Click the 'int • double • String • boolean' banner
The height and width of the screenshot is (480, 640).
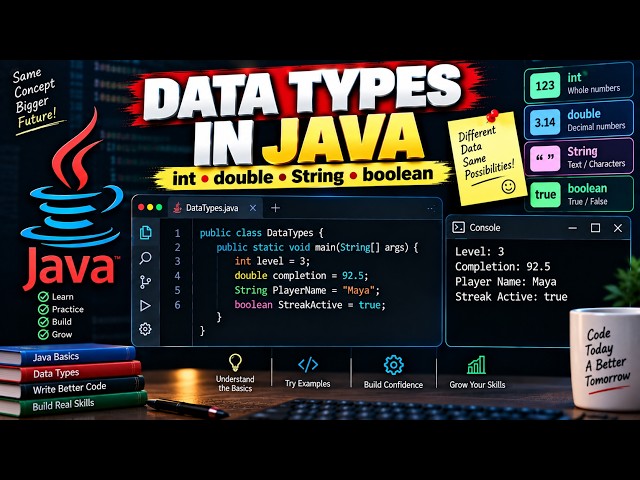[x=303, y=176]
